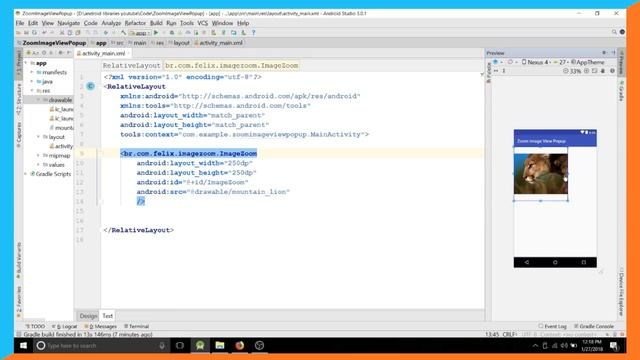
Task: Switch to the Design tab
Action: pos(88,316)
